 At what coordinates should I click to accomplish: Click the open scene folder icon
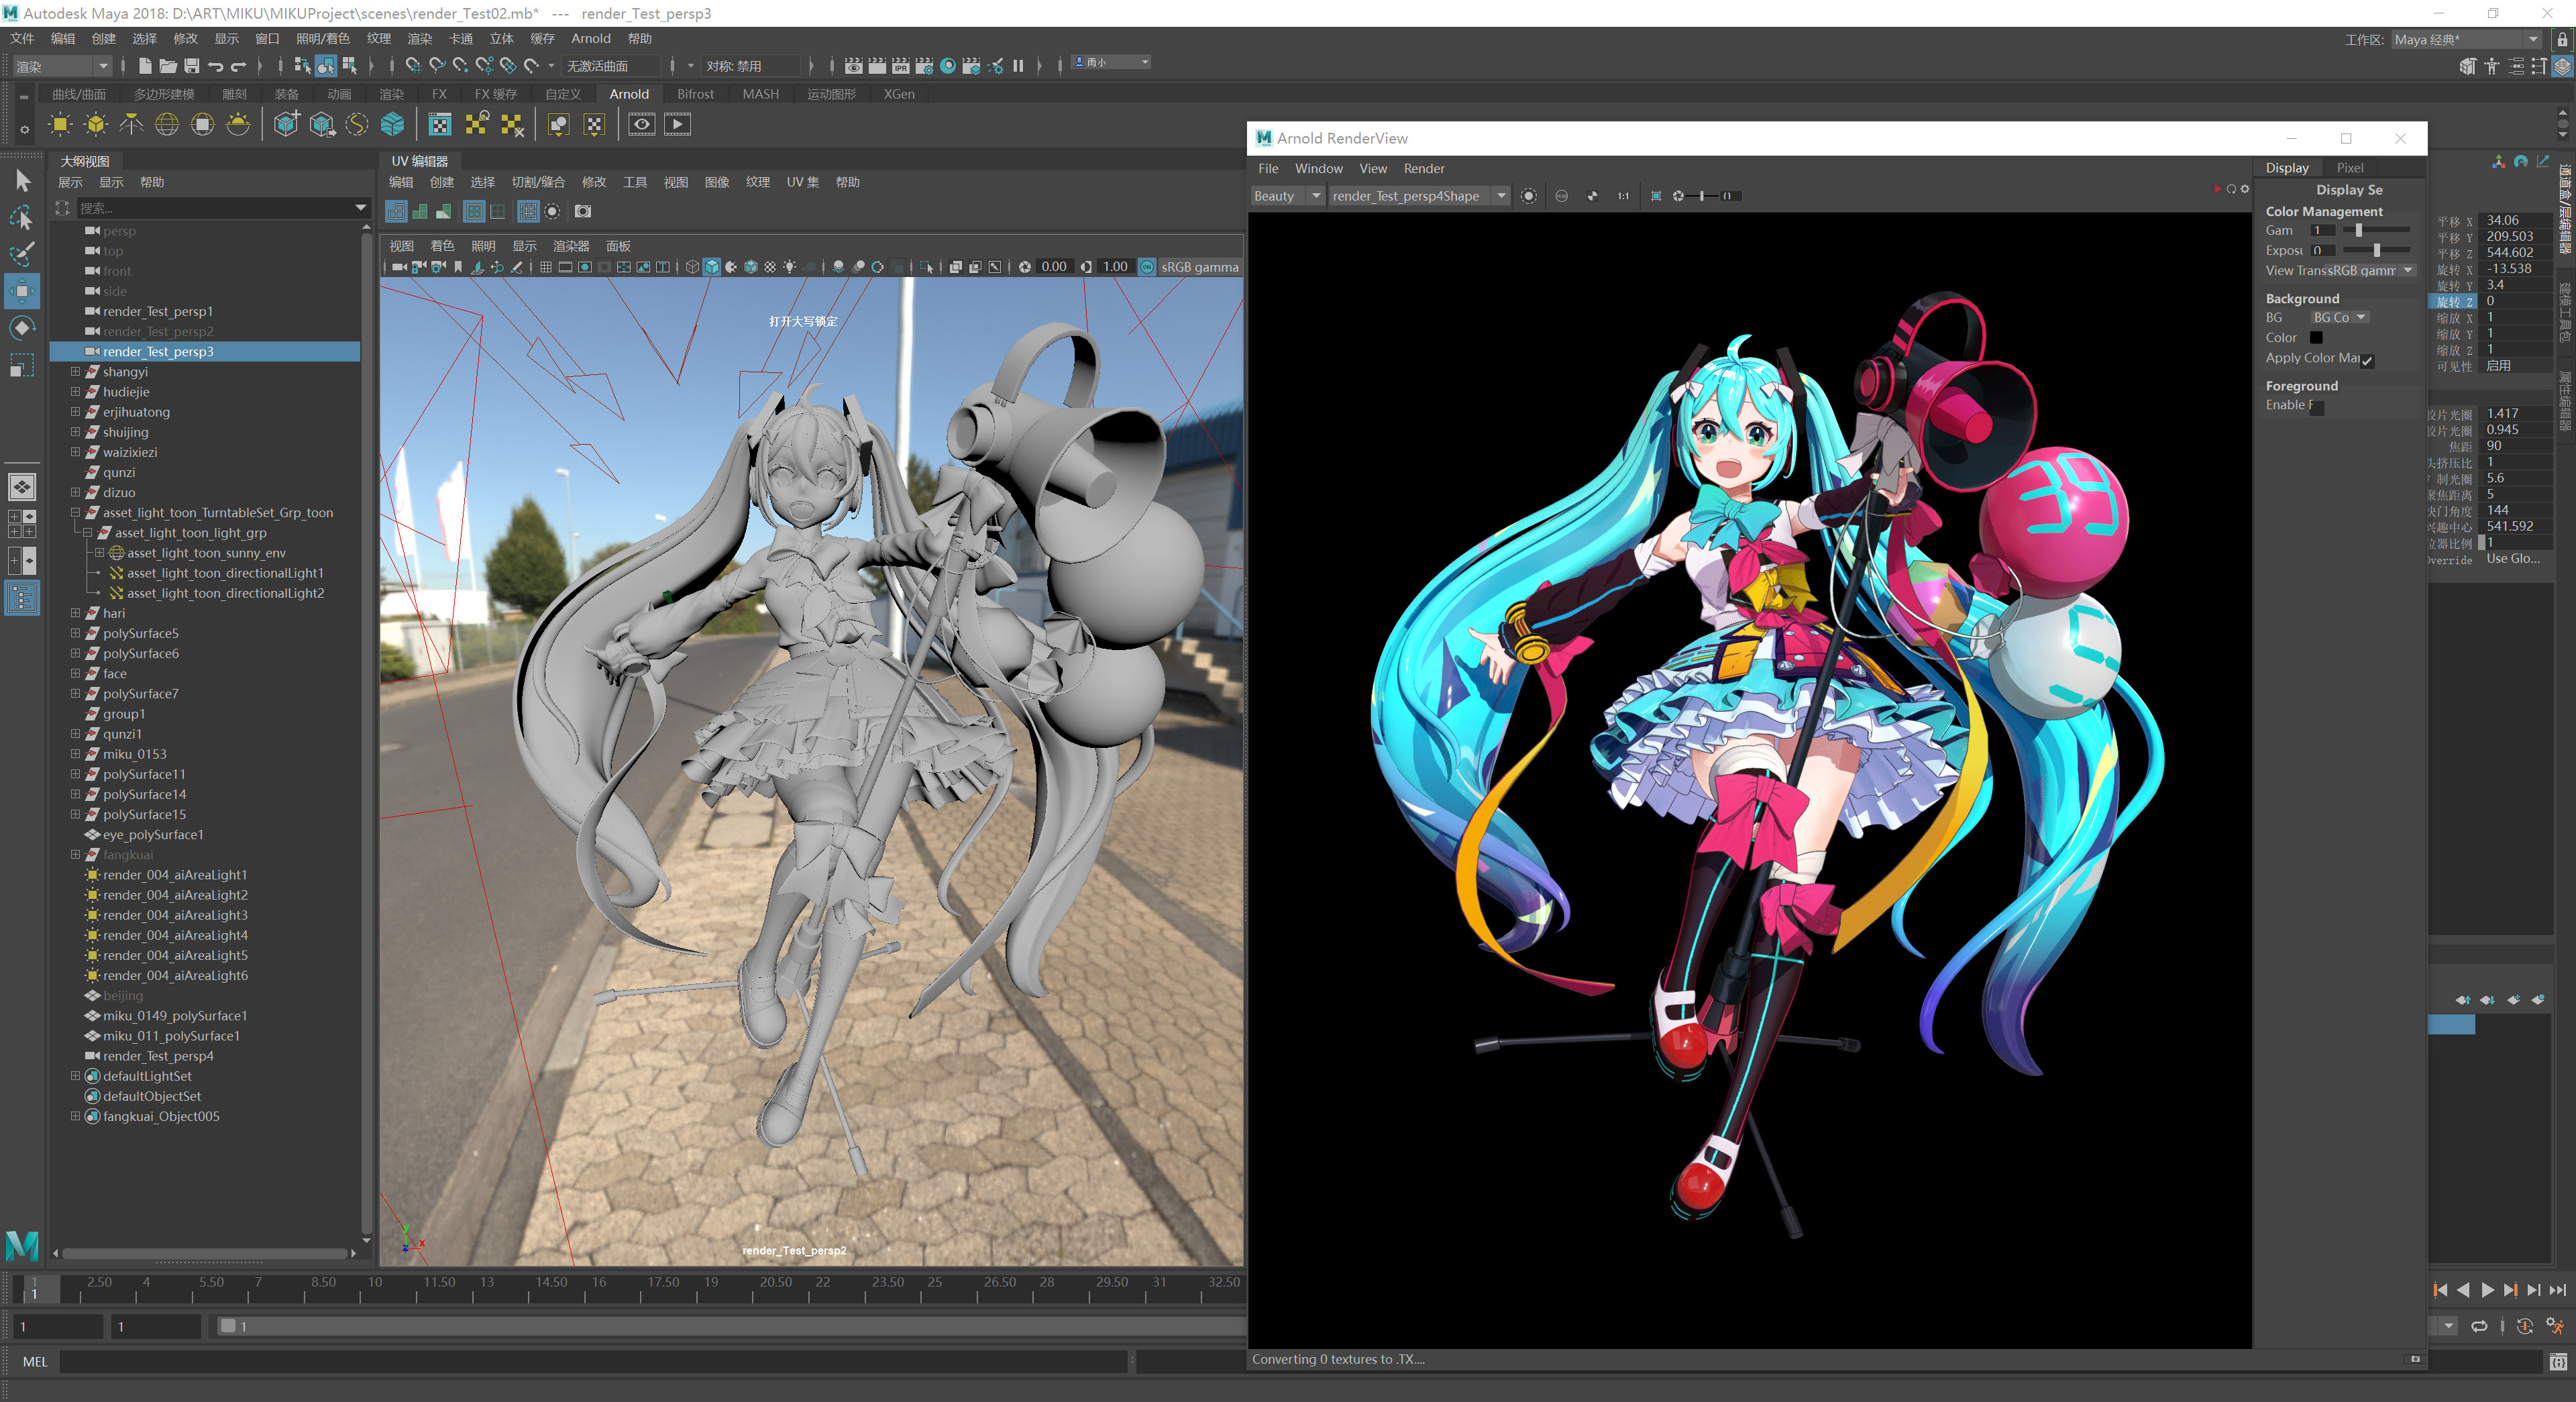point(168,66)
